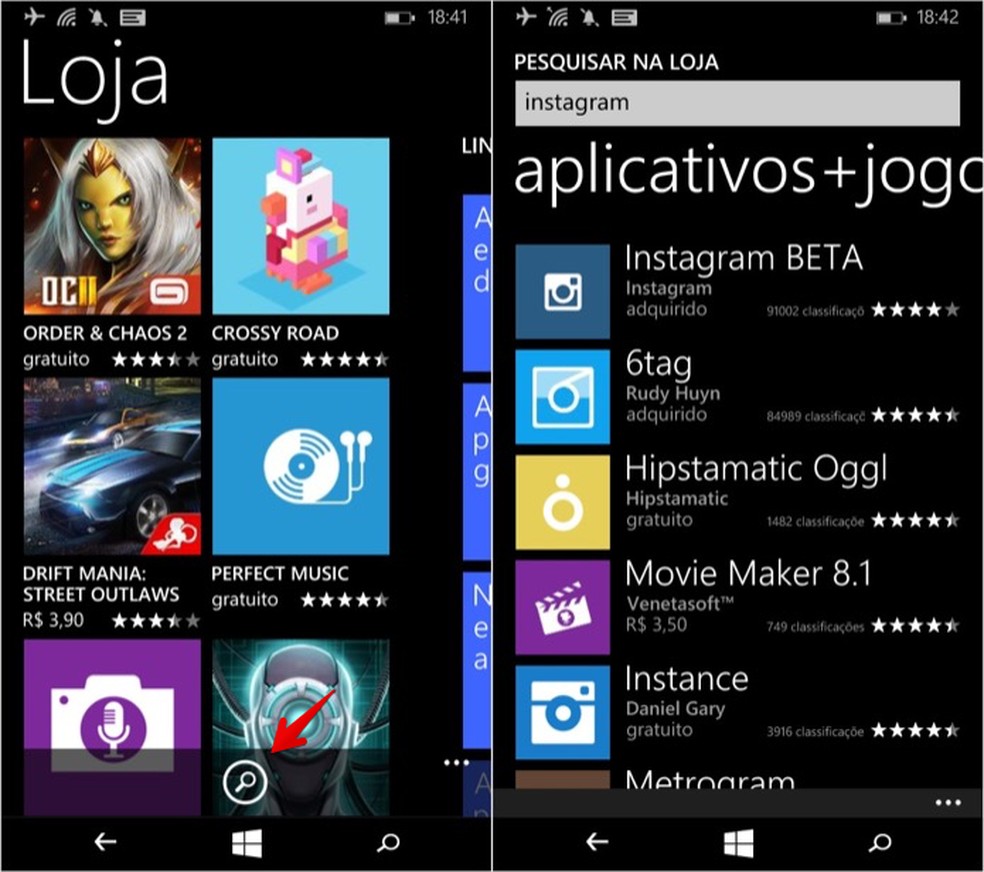
Task: Tap Wi-Fi icon in left status bar
Action: [x=67, y=17]
